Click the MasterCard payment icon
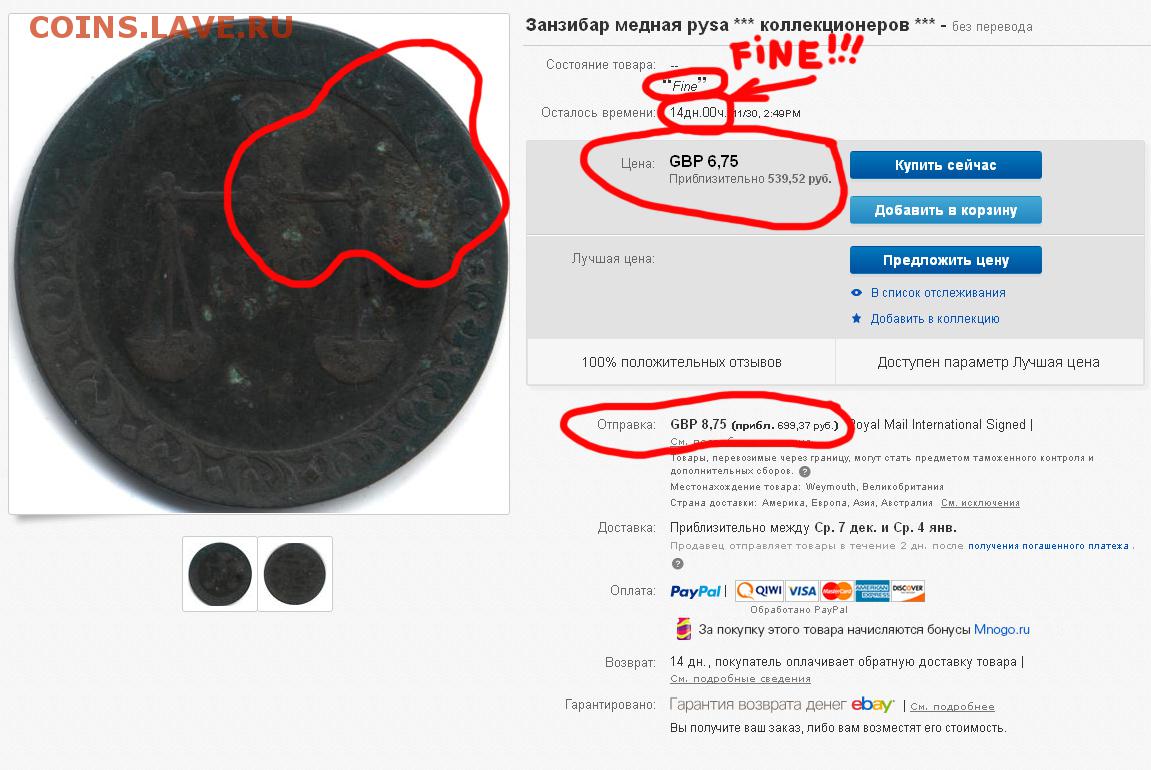The width and height of the screenshot is (1151, 770). tap(837, 591)
